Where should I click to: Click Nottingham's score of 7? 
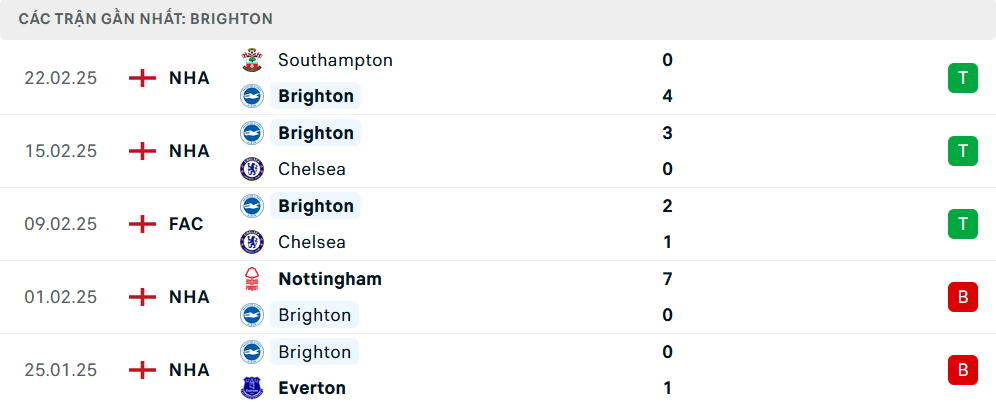[x=667, y=279]
